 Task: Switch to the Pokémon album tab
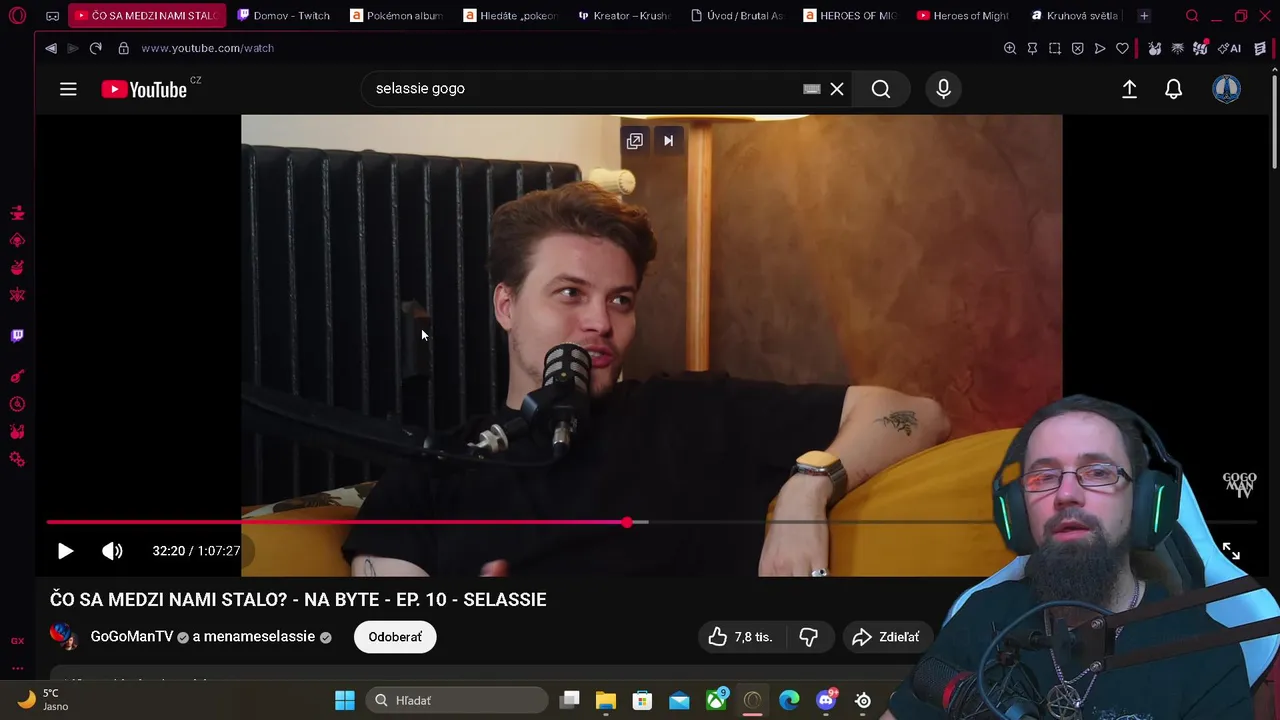397,16
